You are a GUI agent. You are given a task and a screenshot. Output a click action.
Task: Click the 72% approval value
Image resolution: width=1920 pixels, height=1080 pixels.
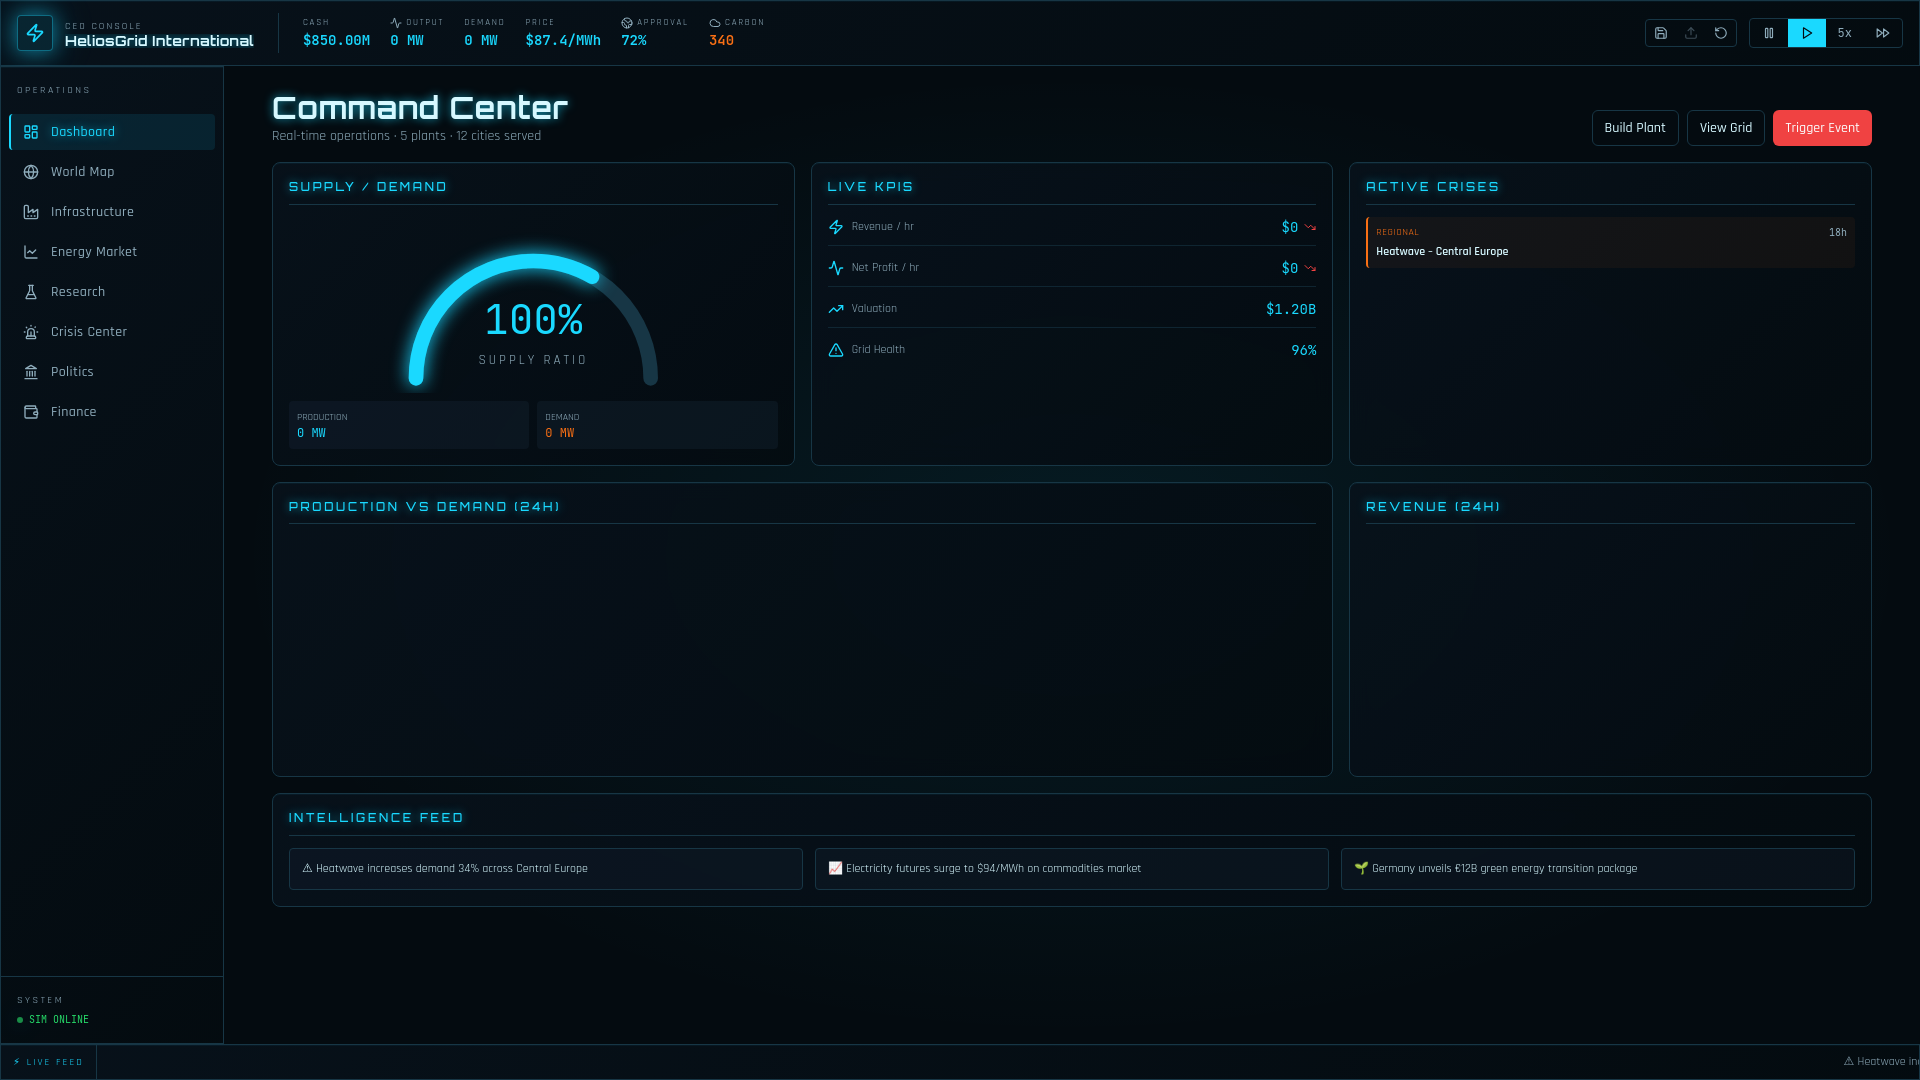click(x=634, y=41)
